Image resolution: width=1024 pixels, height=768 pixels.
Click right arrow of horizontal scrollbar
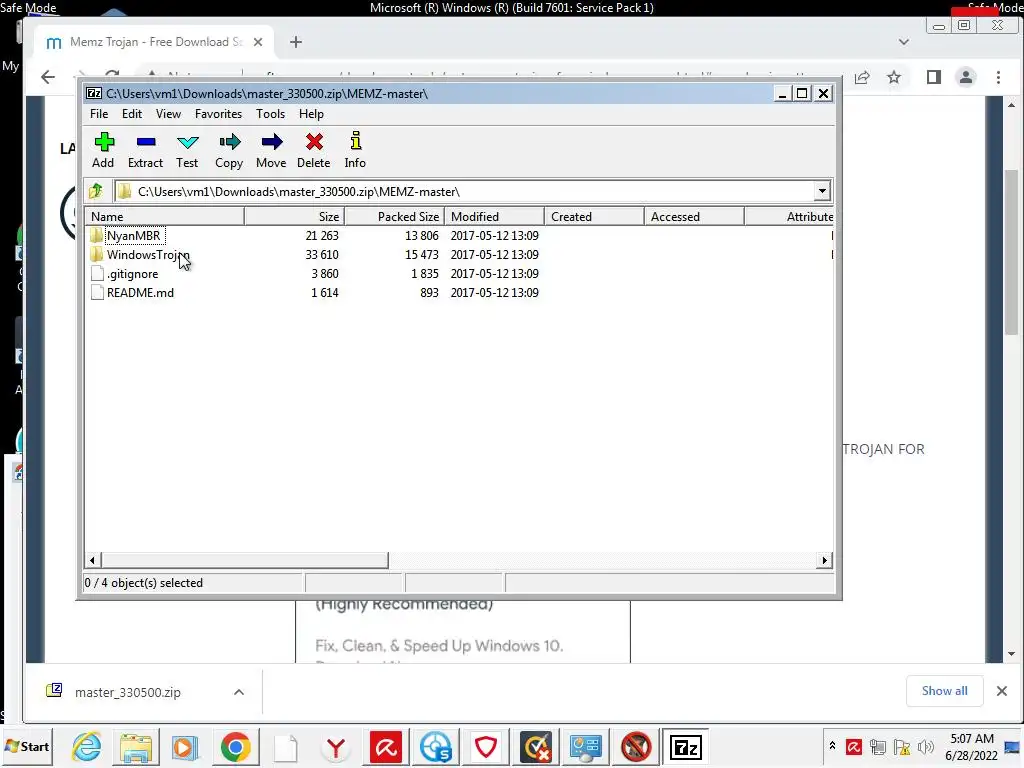coord(825,560)
